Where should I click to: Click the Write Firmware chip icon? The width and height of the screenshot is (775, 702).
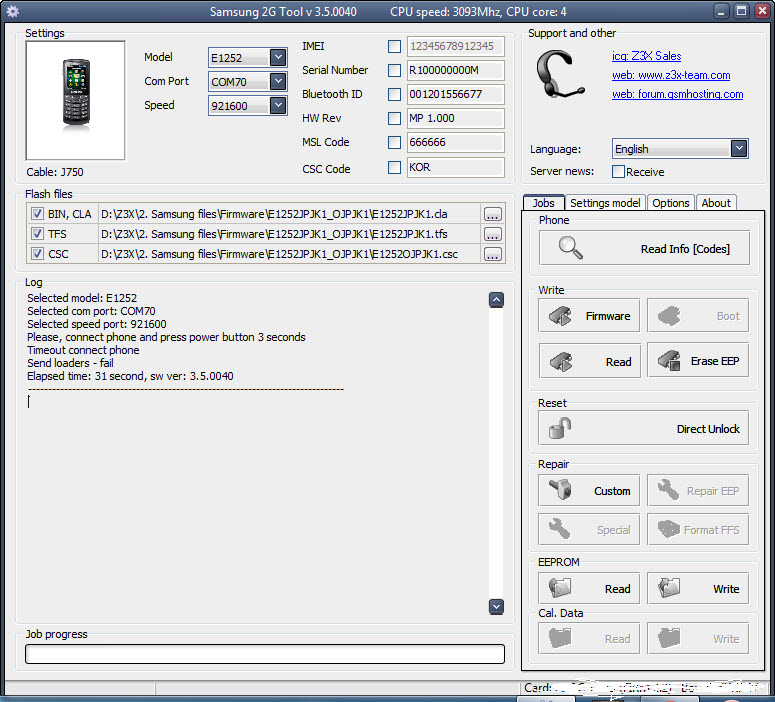coord(560,315)
